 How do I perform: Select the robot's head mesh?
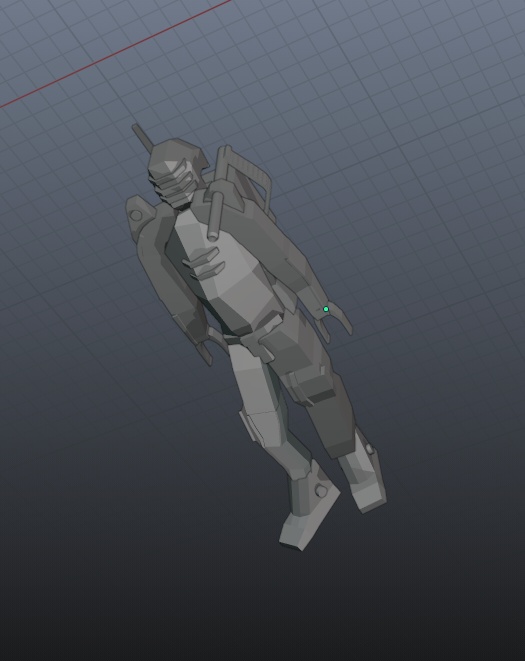click(x=177, y=172)
